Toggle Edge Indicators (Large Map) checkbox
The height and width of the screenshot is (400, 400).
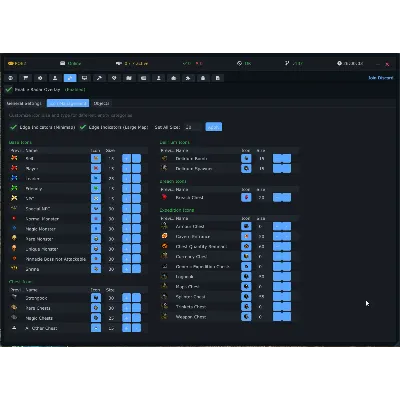pos(83,127)
